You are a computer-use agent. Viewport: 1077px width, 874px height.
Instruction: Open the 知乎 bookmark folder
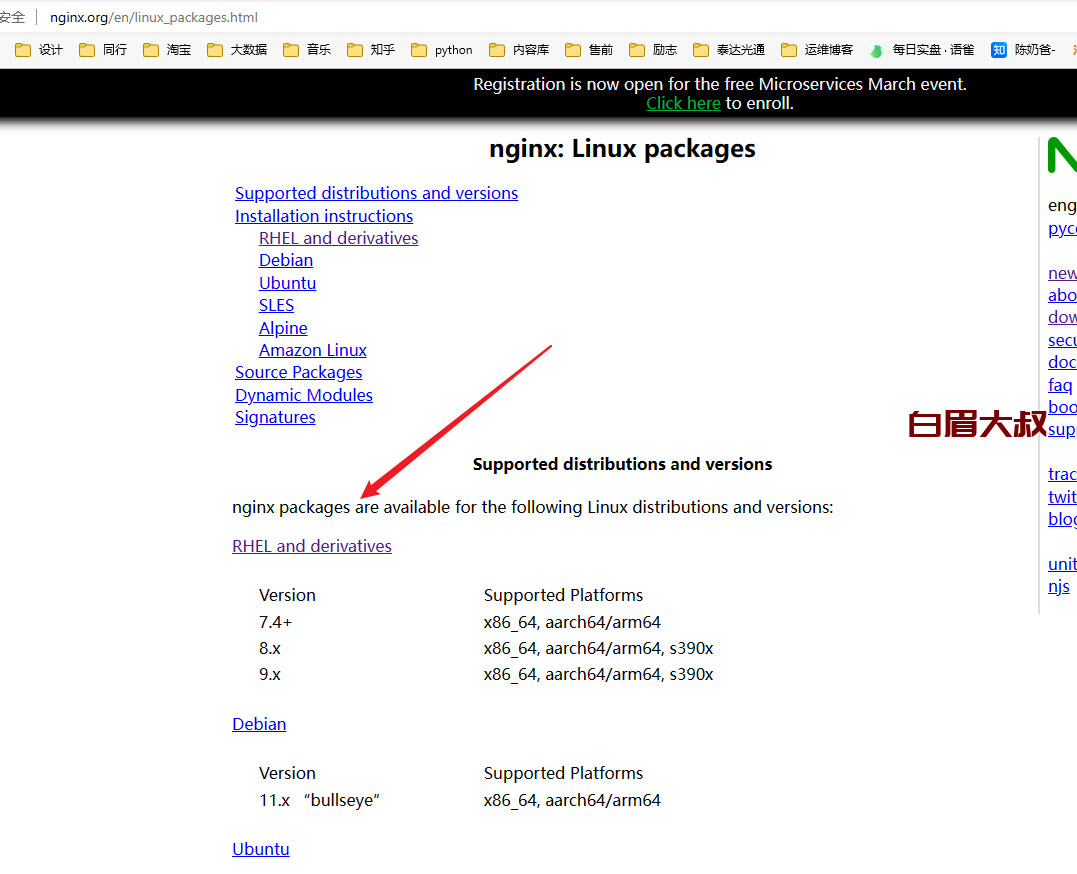pyautogui.click(x=371, y=49)
